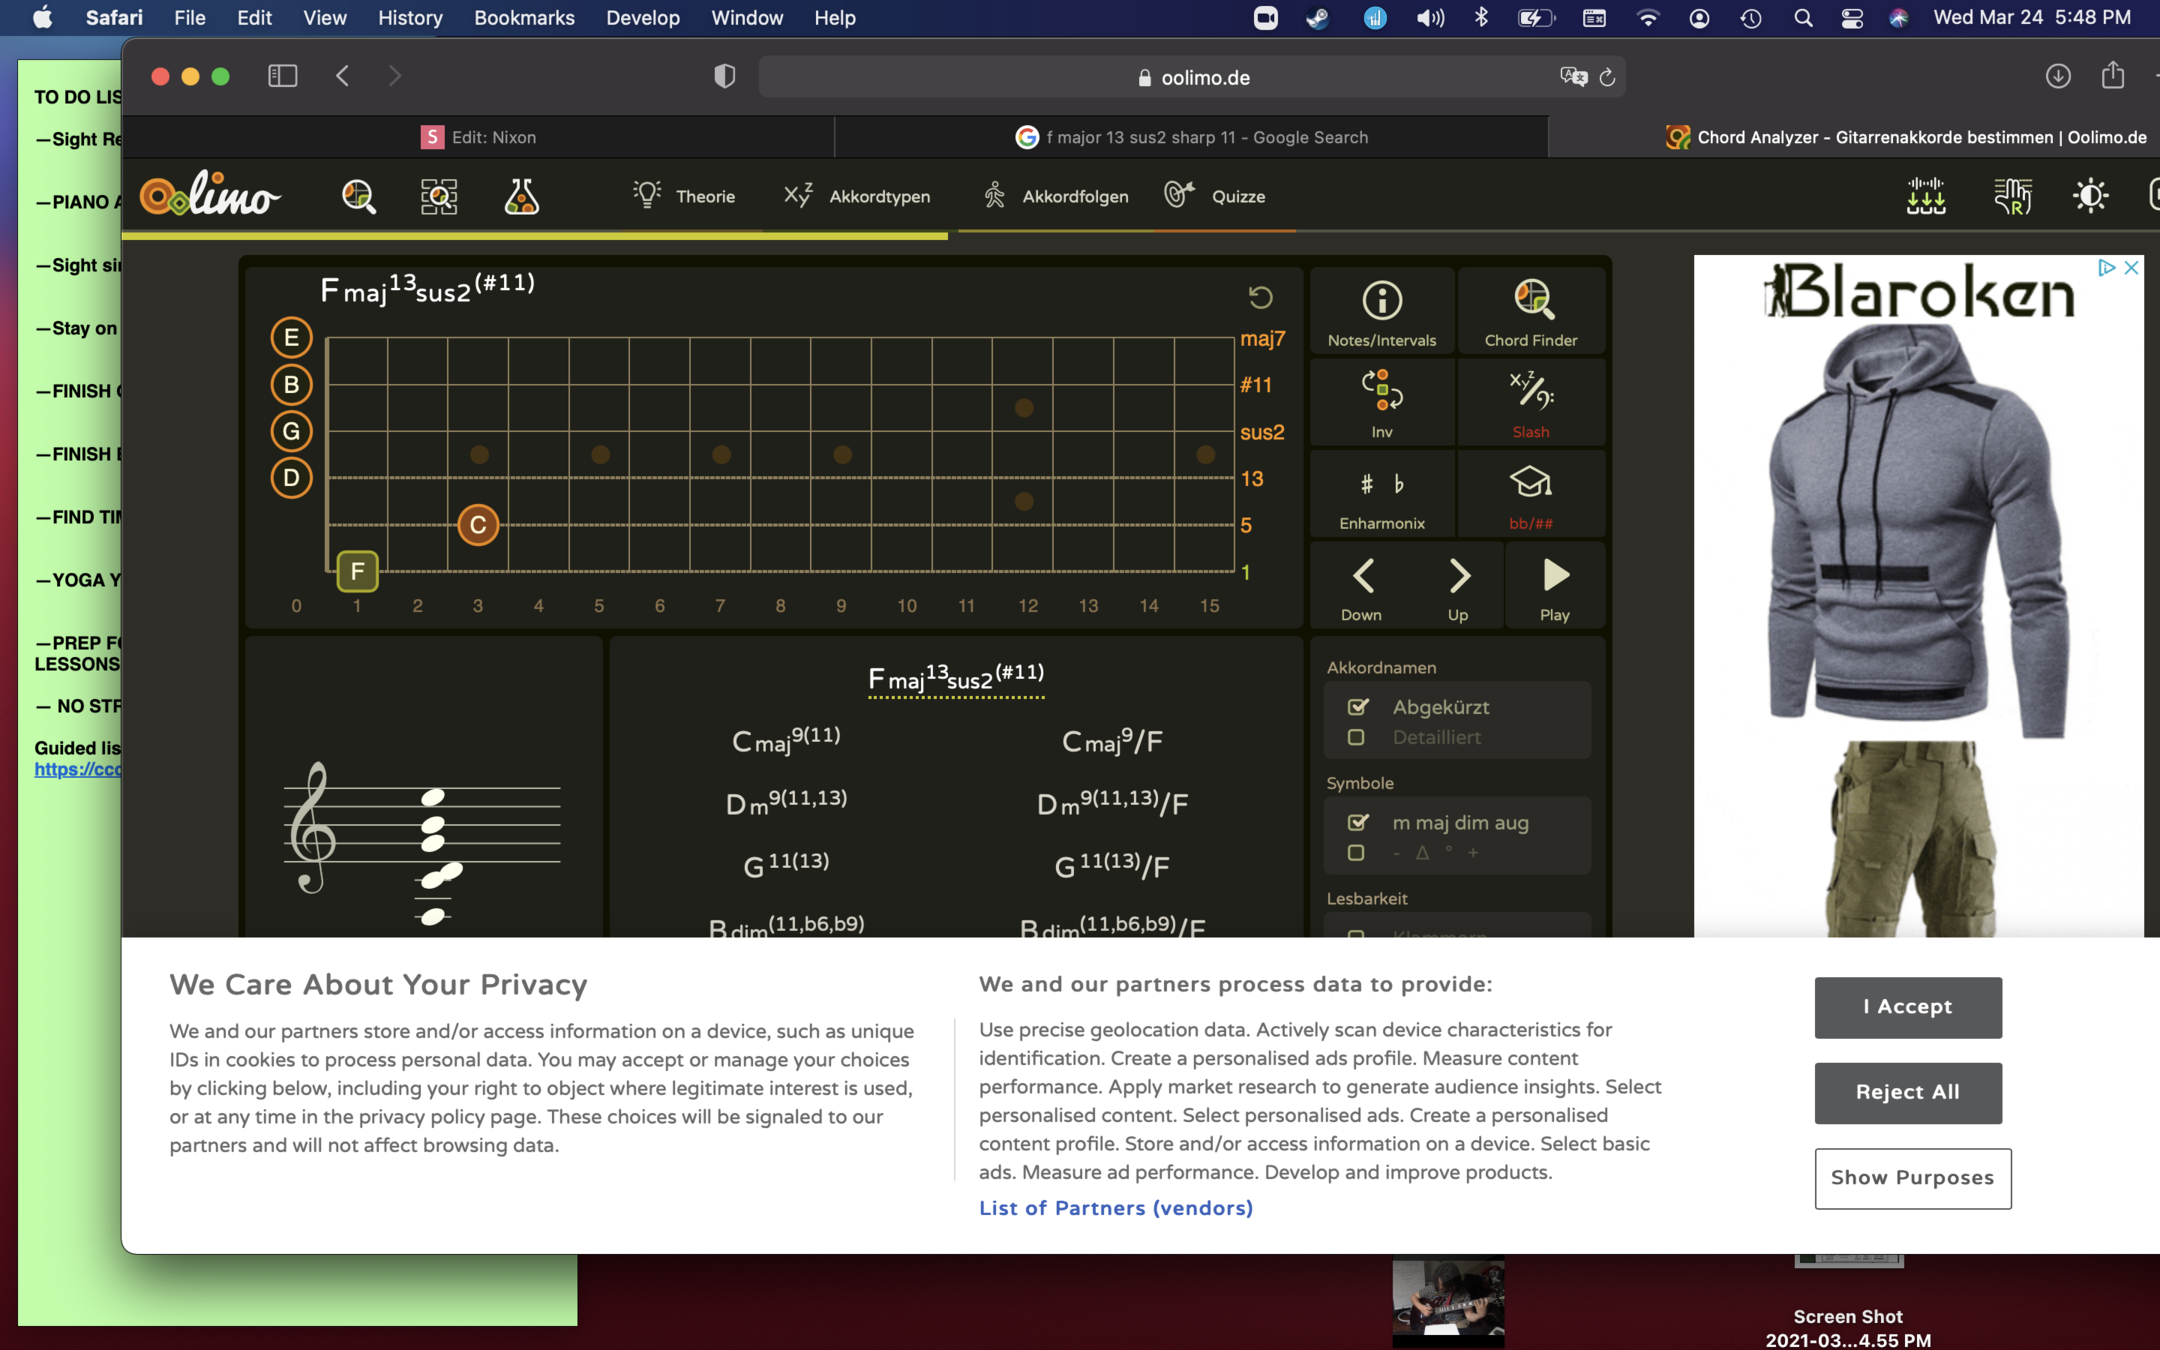This screenshot has height=1350, width=2160.
Task: Move chord Up with right chevron
Action: coord(1458,586)
